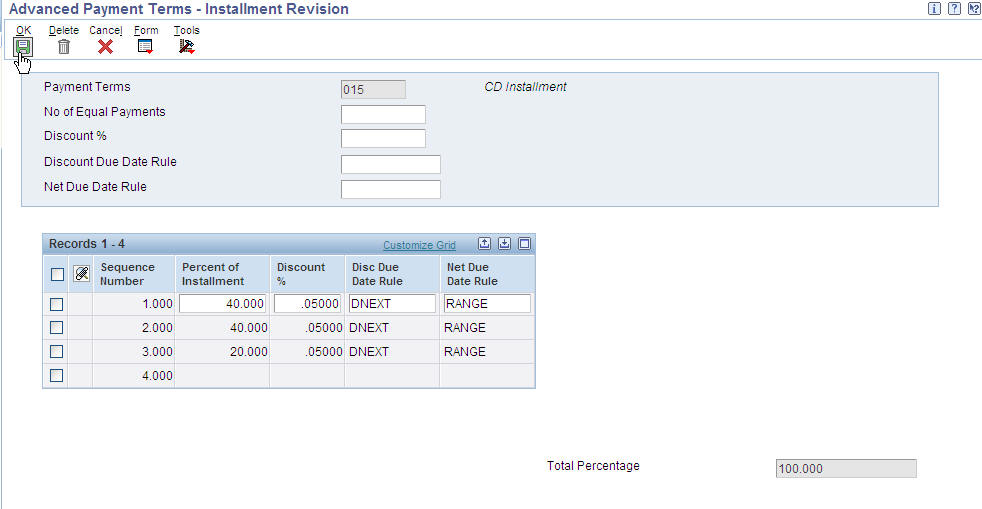Click the Customize Grid link
The width and height of the screenshot is (982, 509).
pos(420,245)
